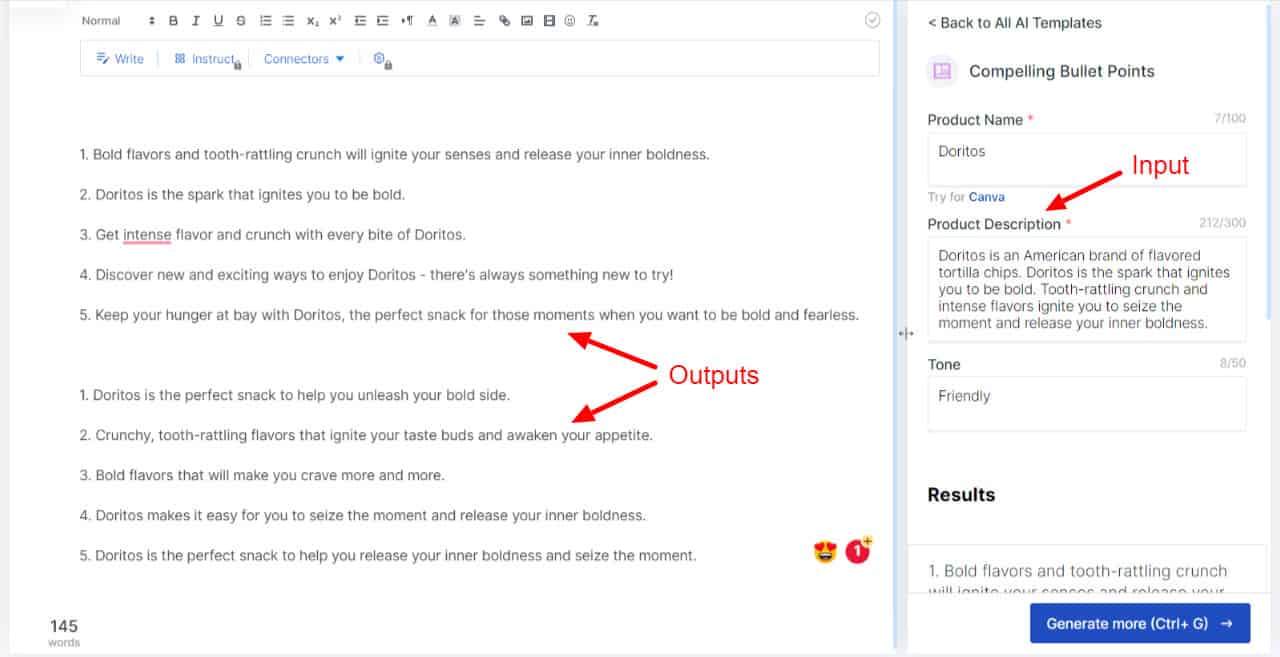
Task: Open the locked settings gear
Action: click(381, 60)
